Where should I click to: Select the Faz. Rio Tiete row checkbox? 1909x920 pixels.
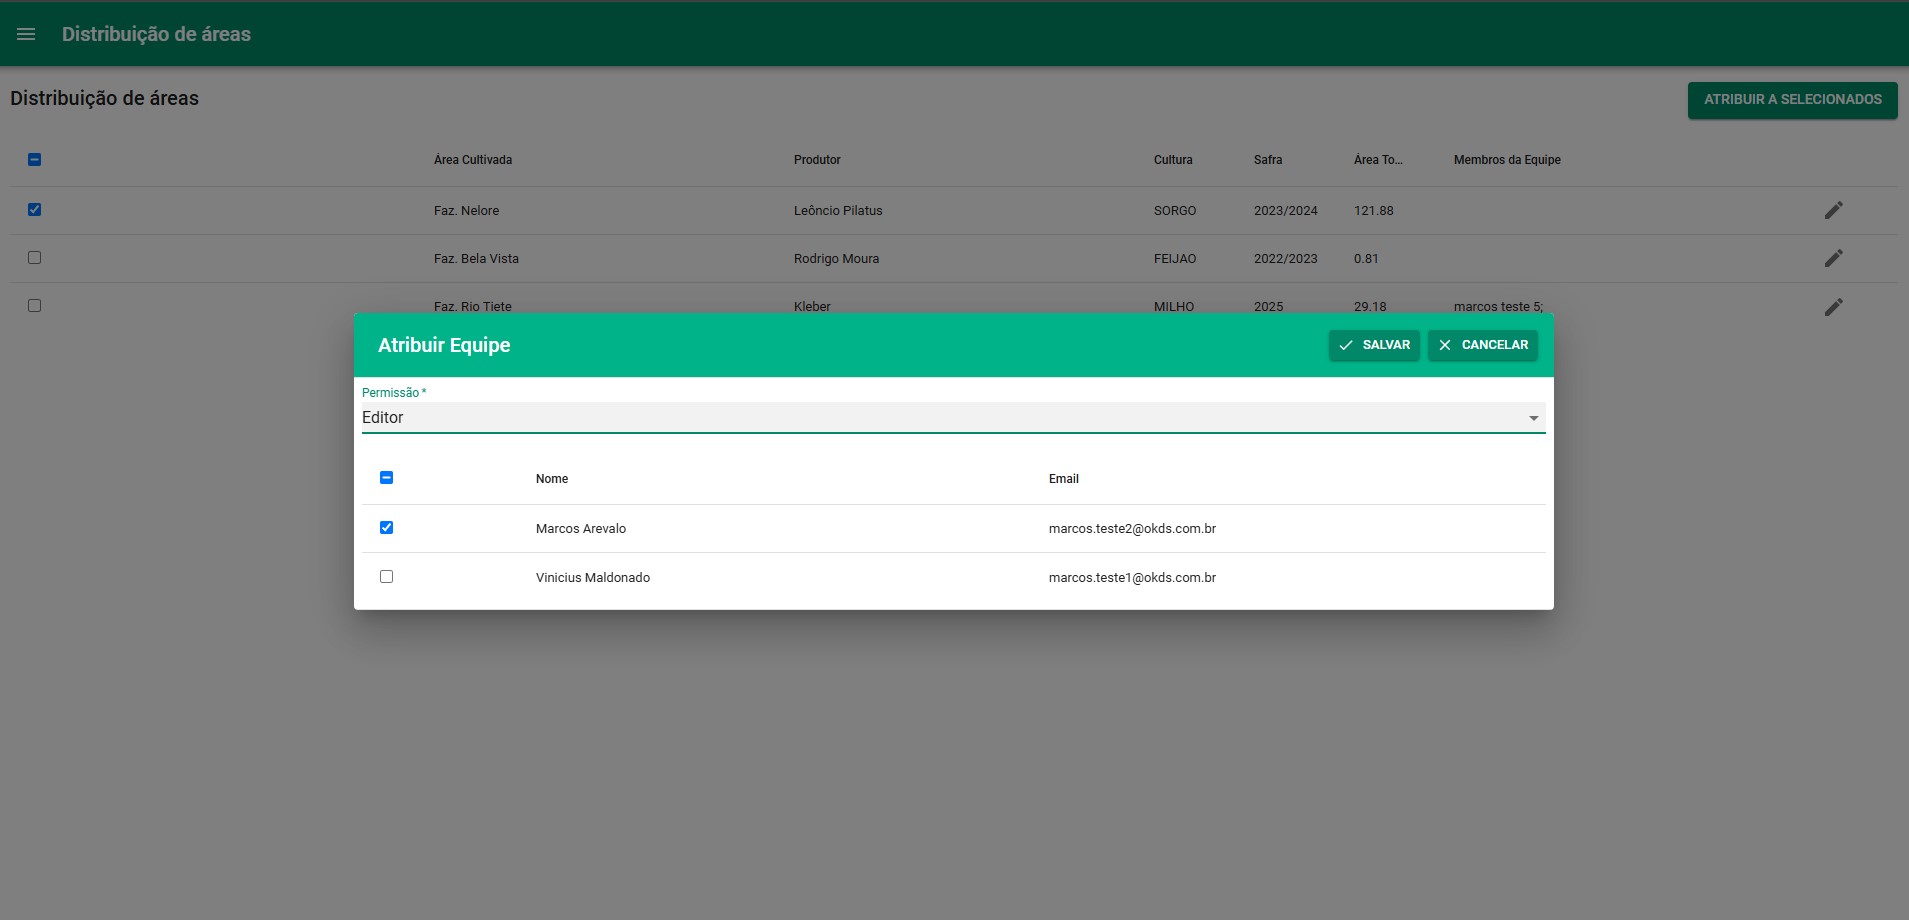tap(35, 306)
